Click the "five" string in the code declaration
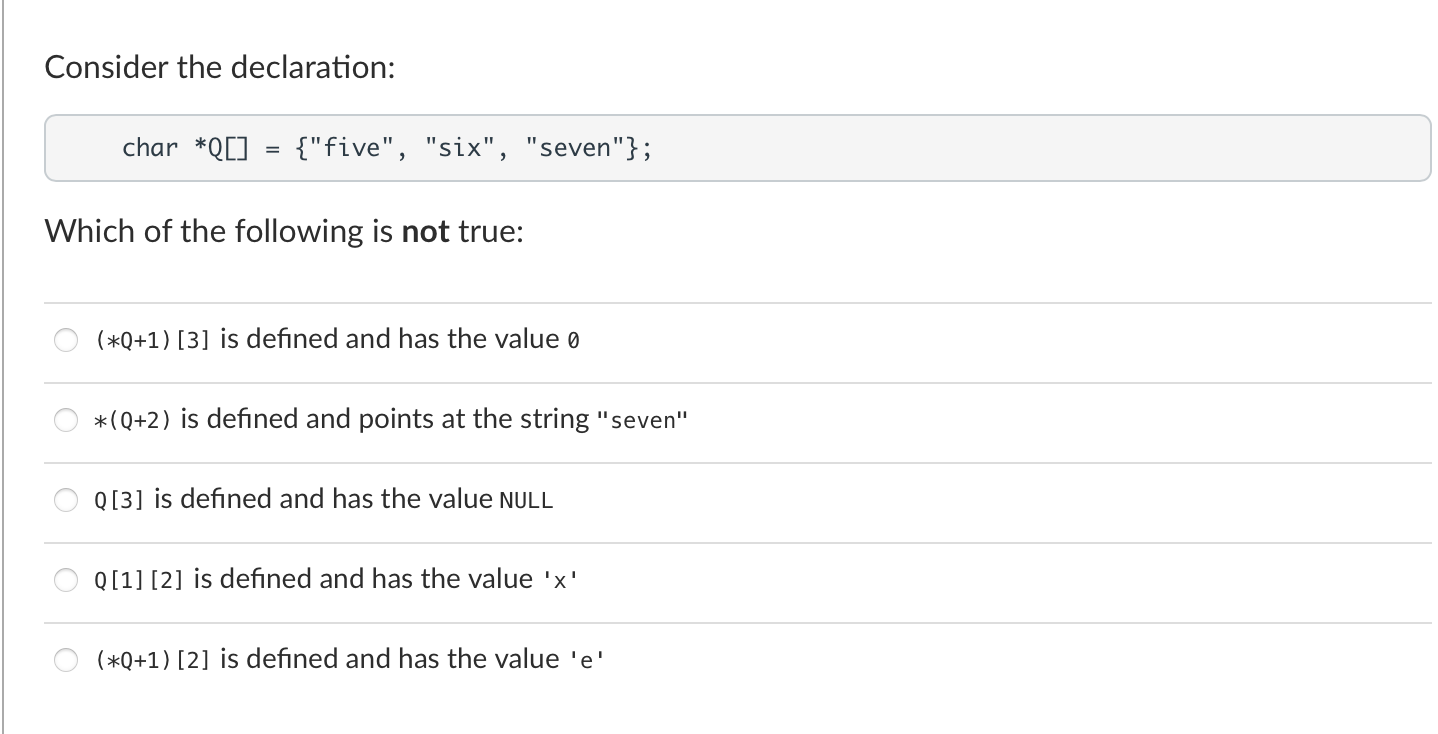 click(350, 148)
